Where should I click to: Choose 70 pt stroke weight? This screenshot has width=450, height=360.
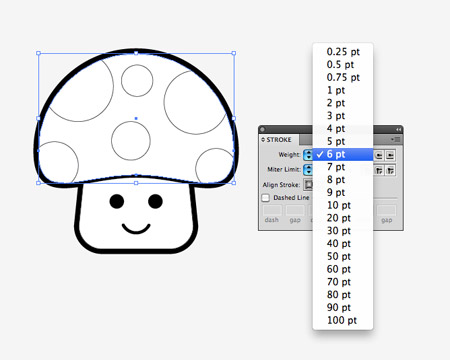point(343,282)
